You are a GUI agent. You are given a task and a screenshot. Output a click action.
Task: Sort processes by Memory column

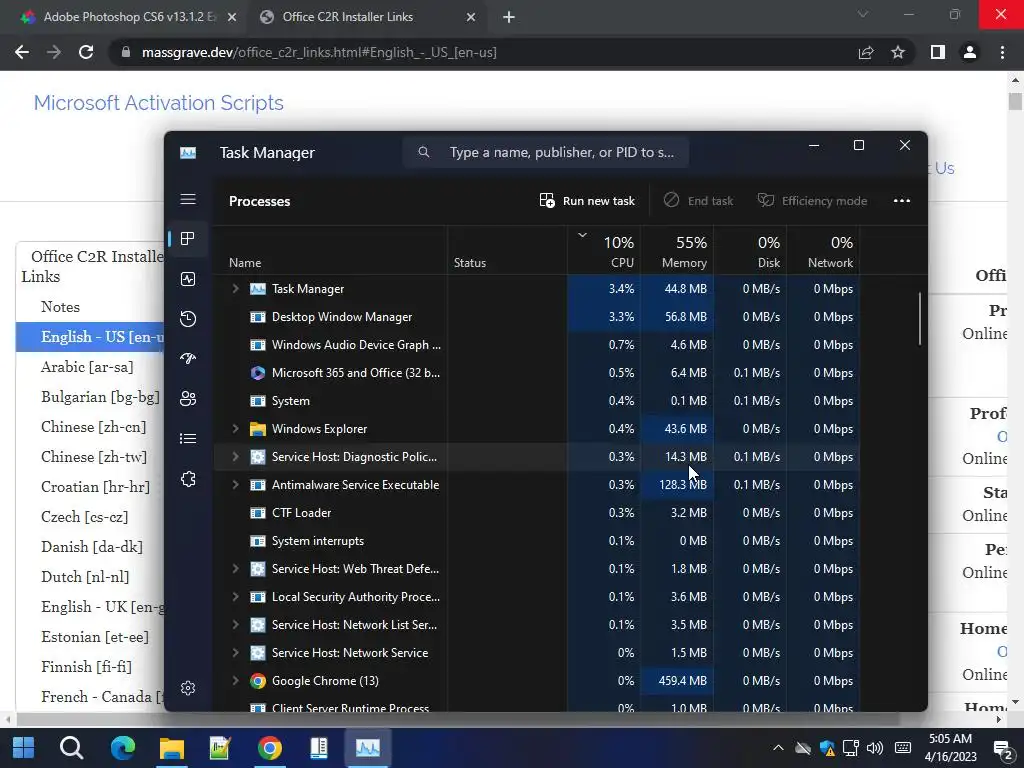677,251
